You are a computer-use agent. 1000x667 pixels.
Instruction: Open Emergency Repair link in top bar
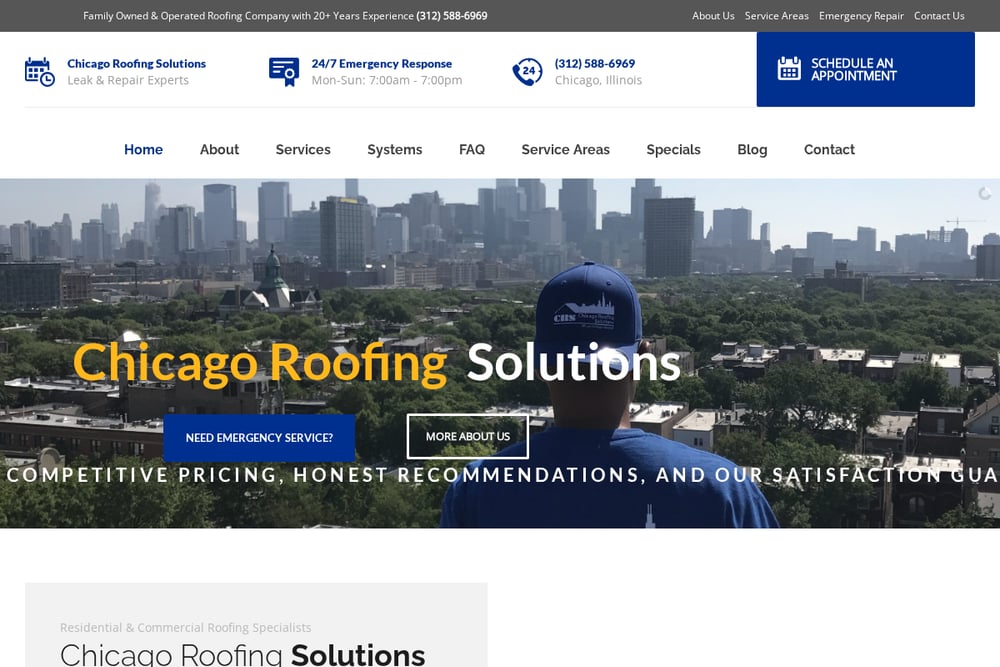(x=861, y=16)
